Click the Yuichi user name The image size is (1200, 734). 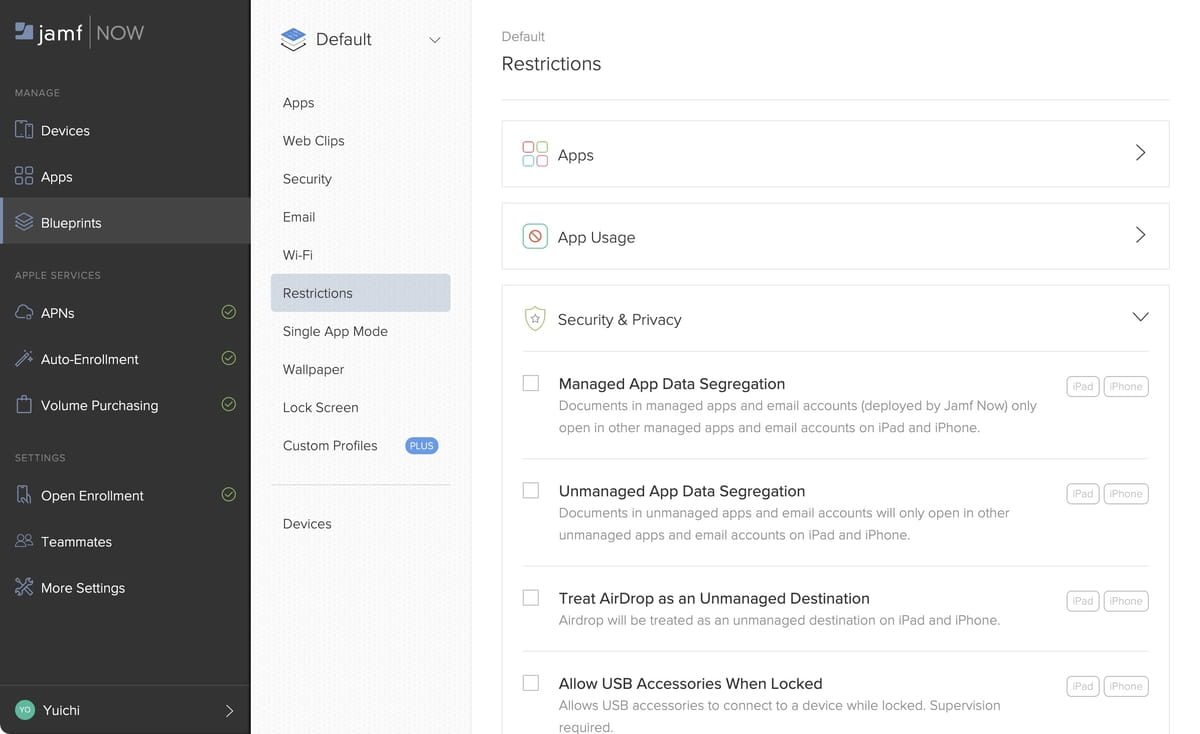pos(61,710)
